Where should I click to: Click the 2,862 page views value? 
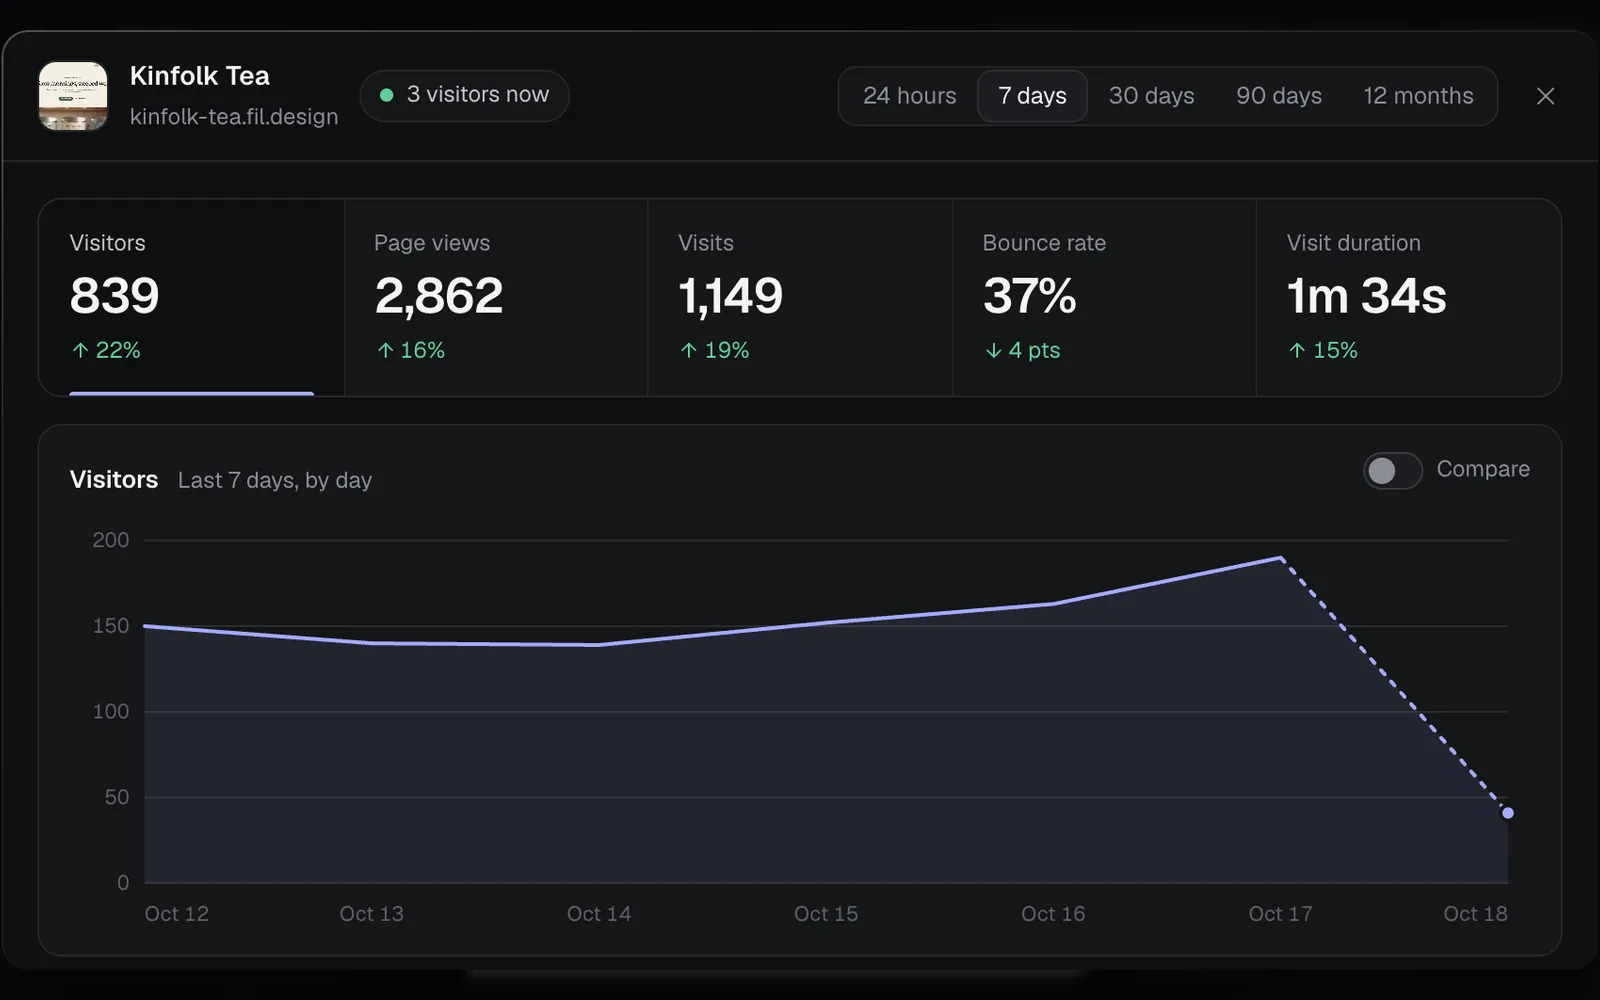pyautogui.click(x=439, y=296)
